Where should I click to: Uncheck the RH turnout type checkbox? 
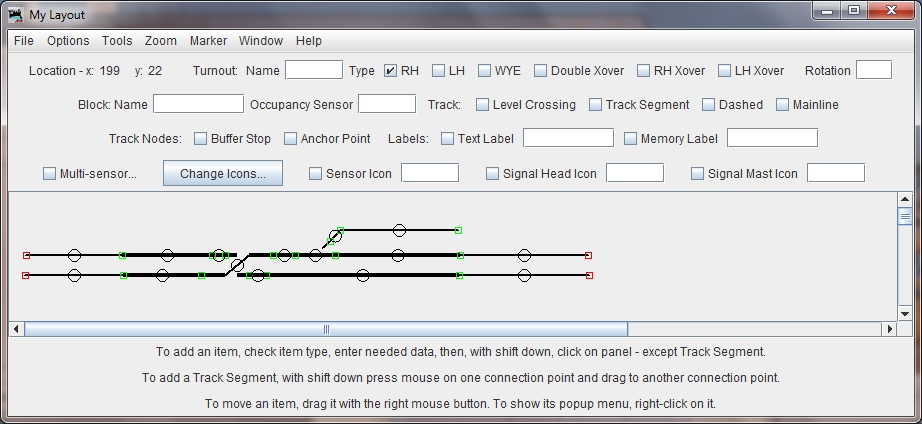click(391, 71)
